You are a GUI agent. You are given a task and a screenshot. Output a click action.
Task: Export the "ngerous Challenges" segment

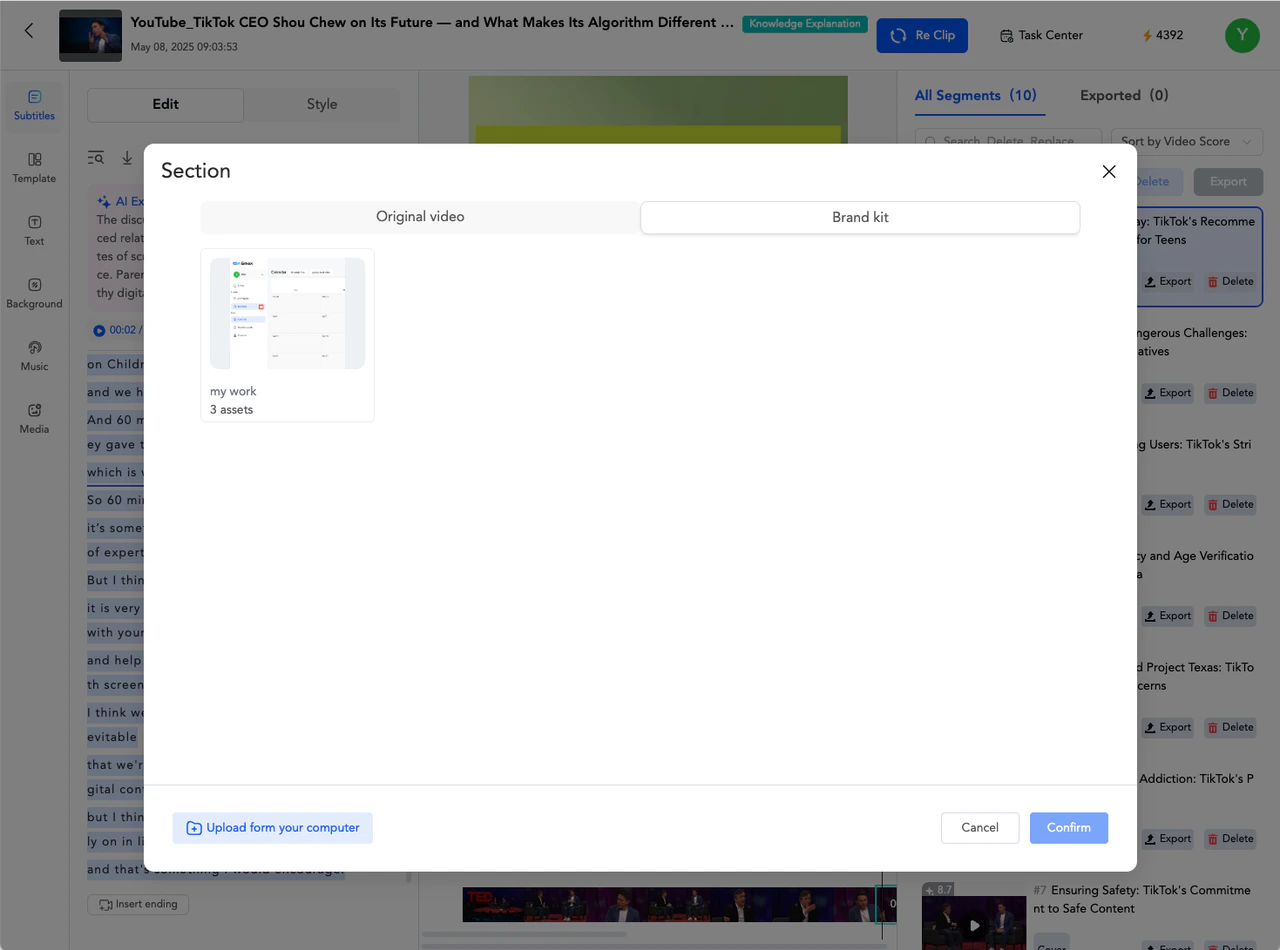pyautogui.click(x=1168, y=393)
